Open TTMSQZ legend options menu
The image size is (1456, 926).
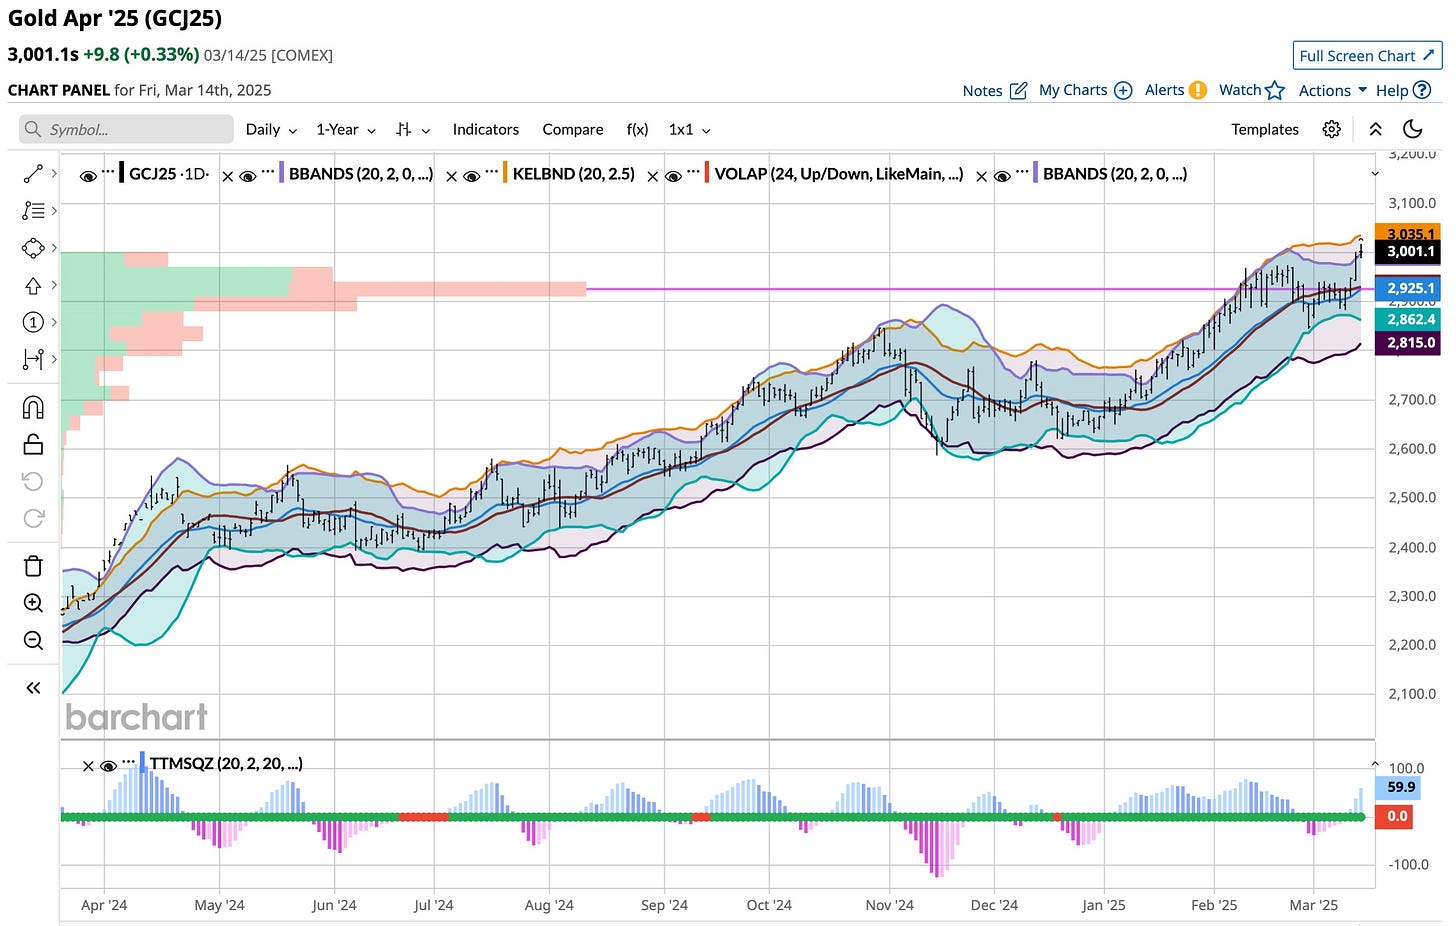tap(129, 762)
